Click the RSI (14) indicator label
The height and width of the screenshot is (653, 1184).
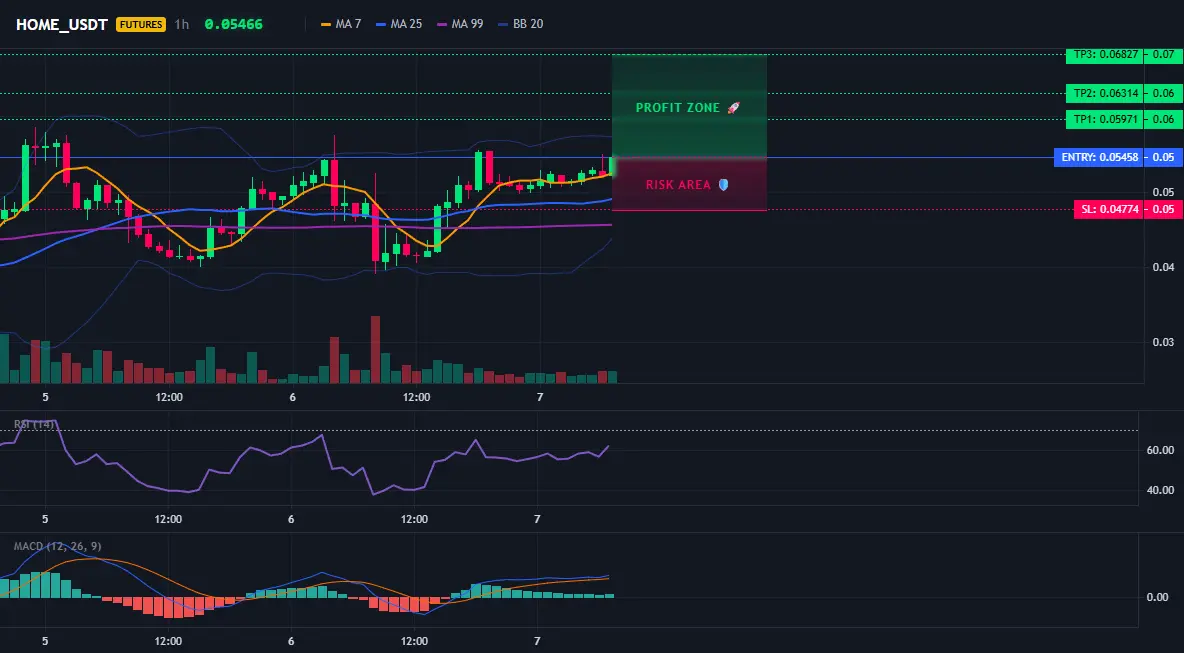33,424
